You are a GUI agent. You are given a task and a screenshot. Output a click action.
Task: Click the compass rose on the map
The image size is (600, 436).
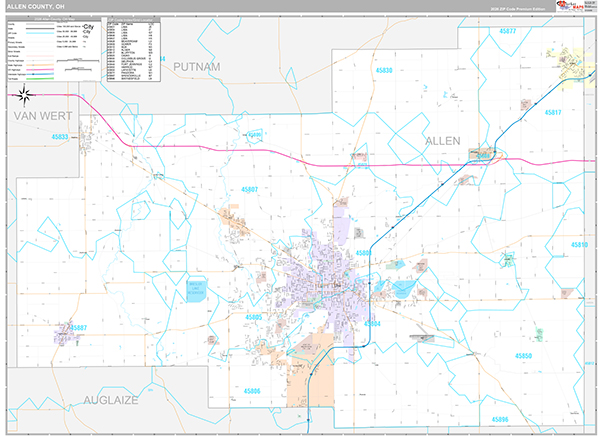click(x=24, y=95)
